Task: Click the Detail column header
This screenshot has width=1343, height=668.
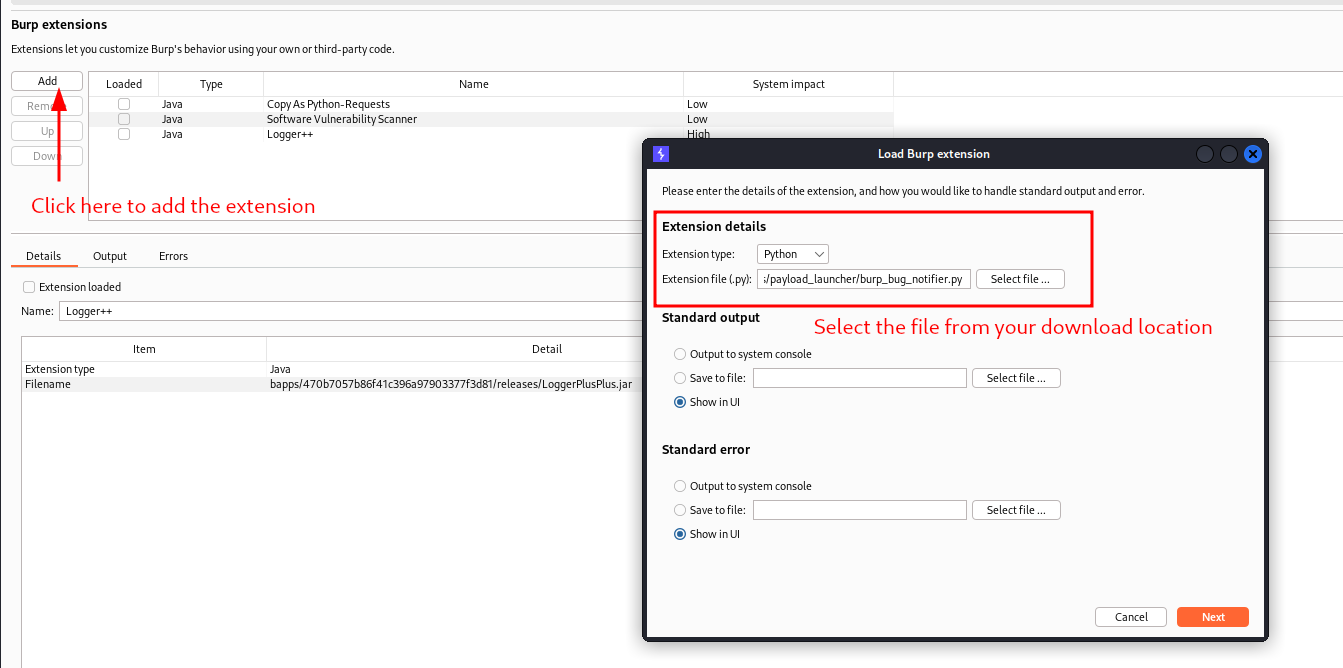Action: point(546,349)
